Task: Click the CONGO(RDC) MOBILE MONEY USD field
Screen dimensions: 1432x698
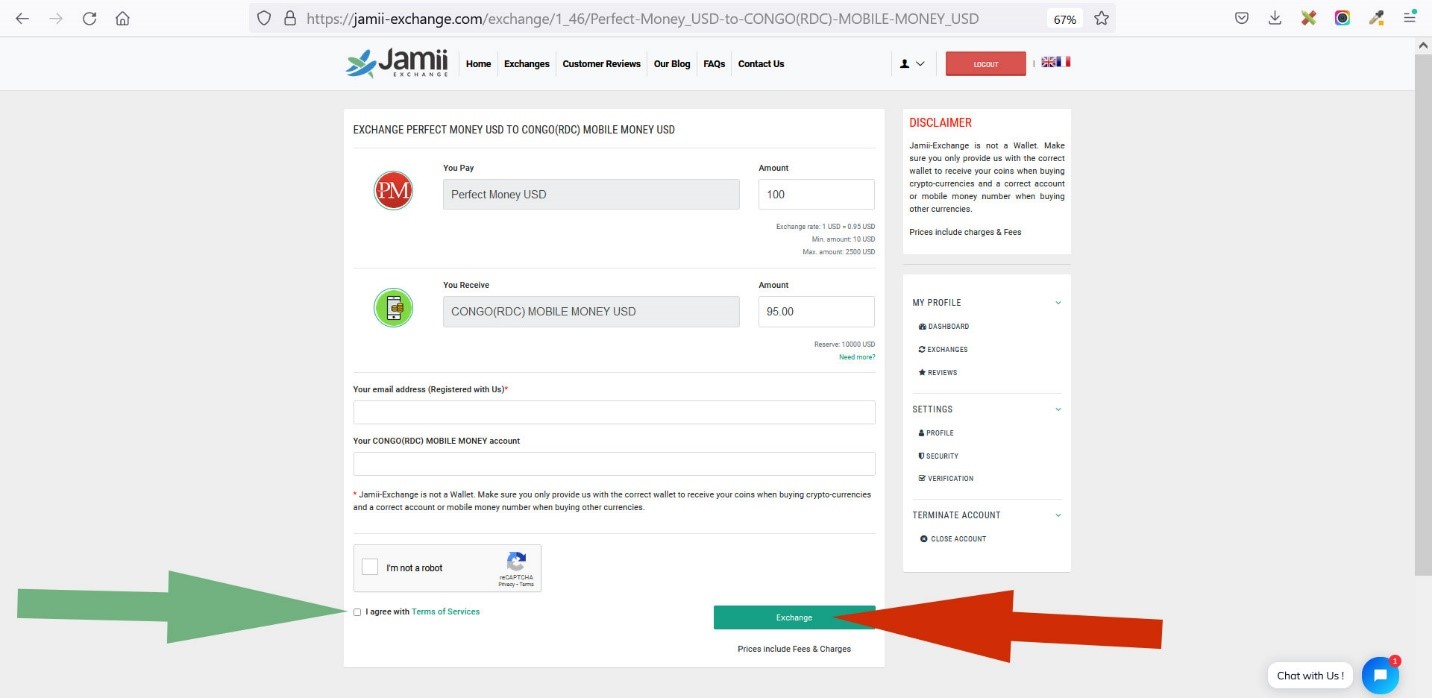Action: click(591, 312)
